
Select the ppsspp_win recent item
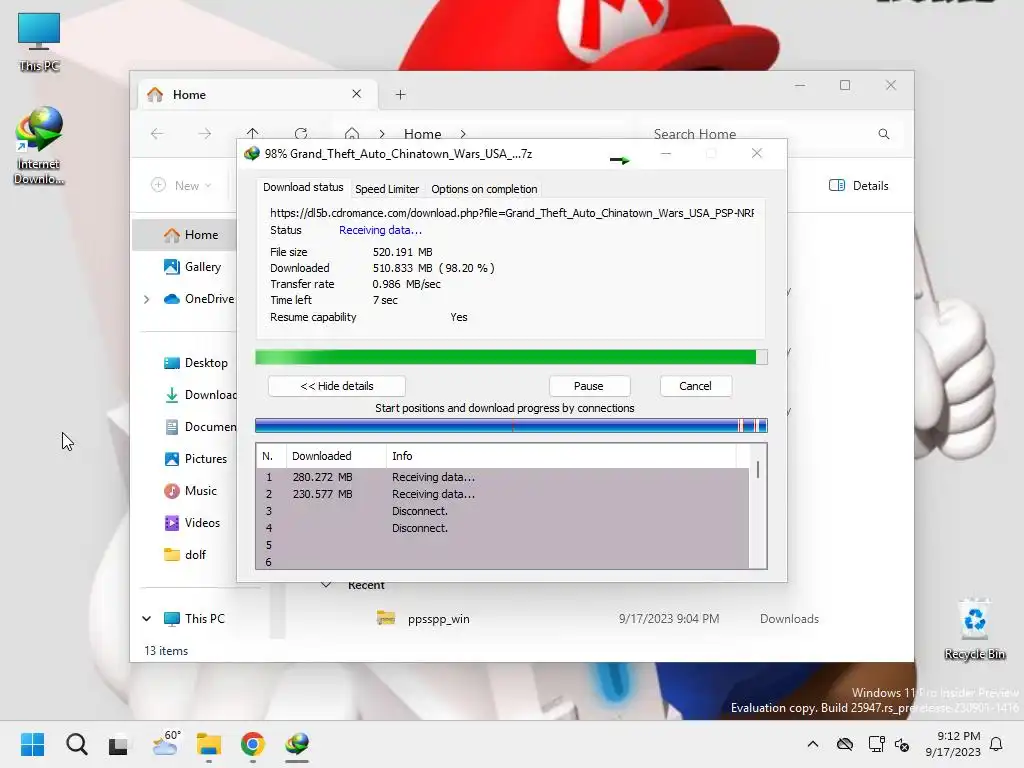click(x=596, y=618)
